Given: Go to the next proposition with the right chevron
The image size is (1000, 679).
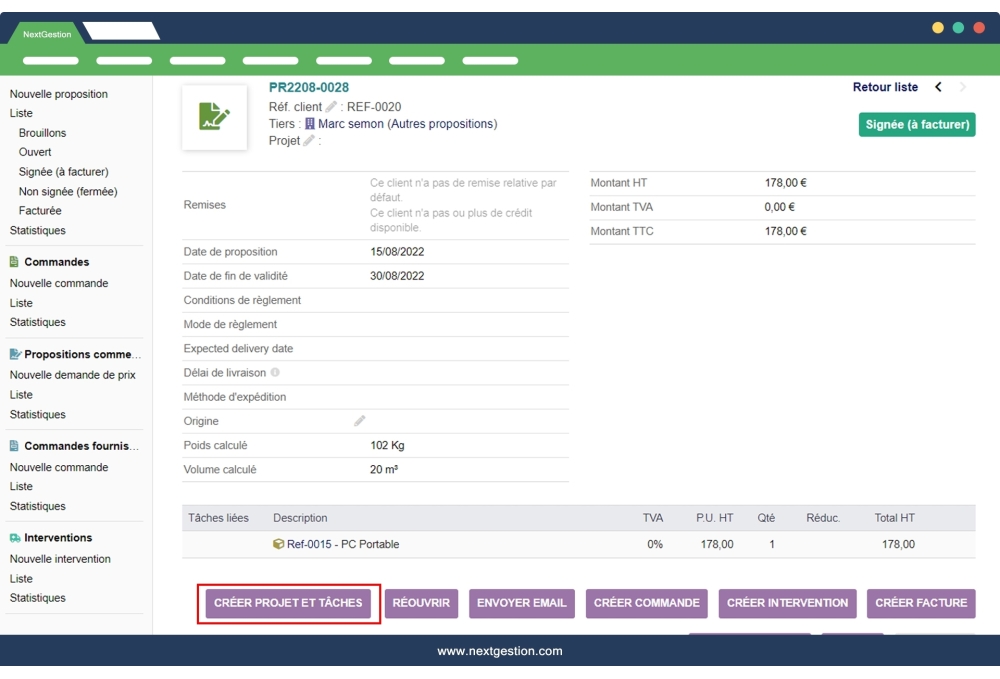Looking at the screenshot, I should pyautogui.click(x=962, y=87).
